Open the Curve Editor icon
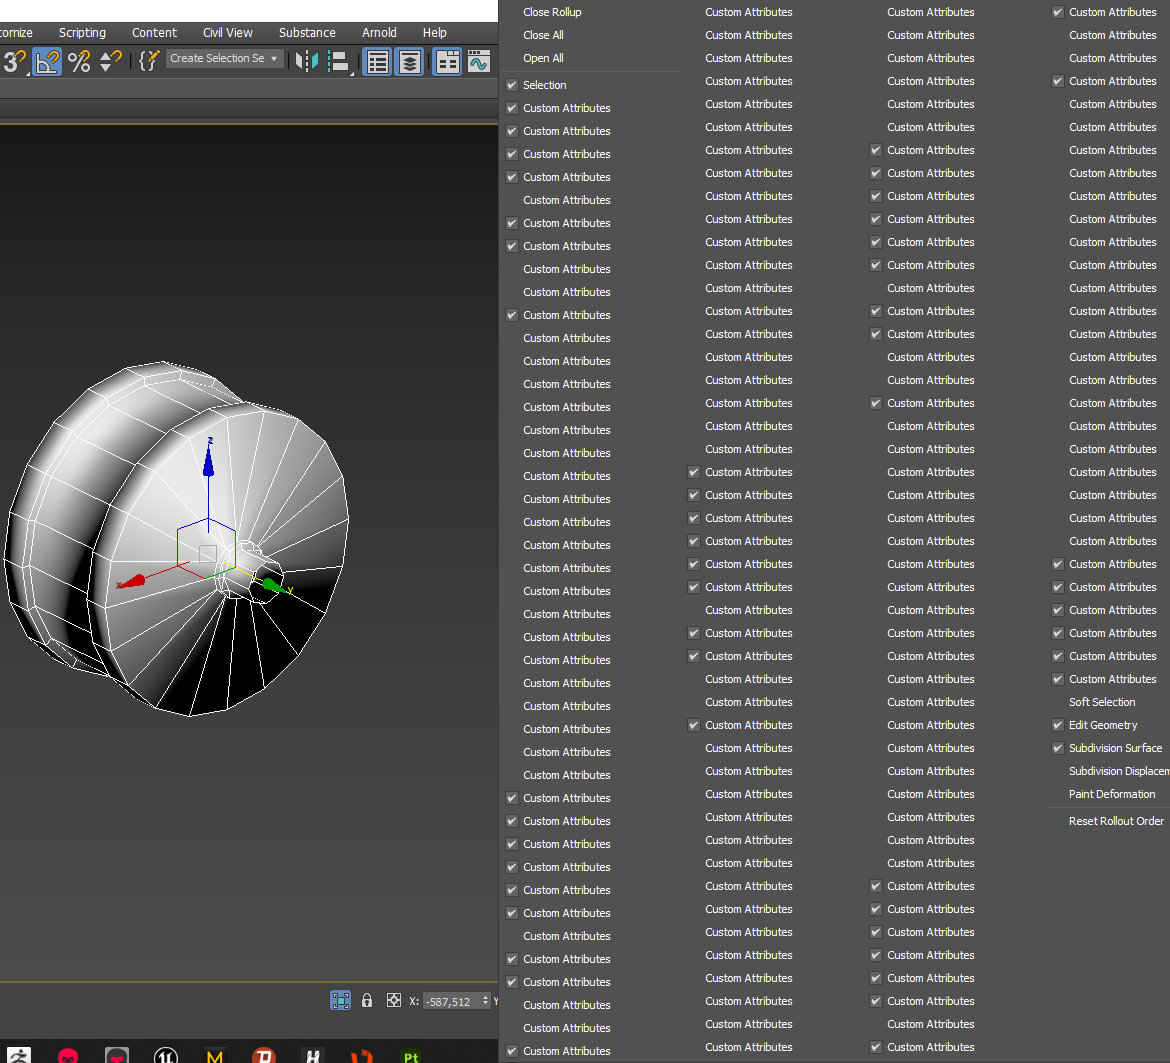1170x1063 pixels. [x=478, y=62]
